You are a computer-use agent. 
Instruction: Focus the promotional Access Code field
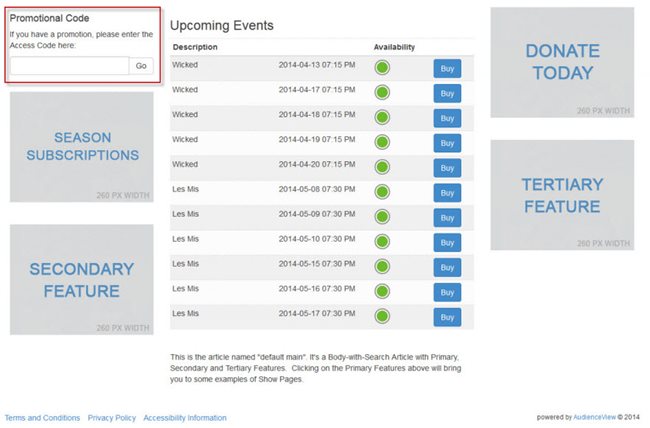pyautogui.click(x=70, y=66)
